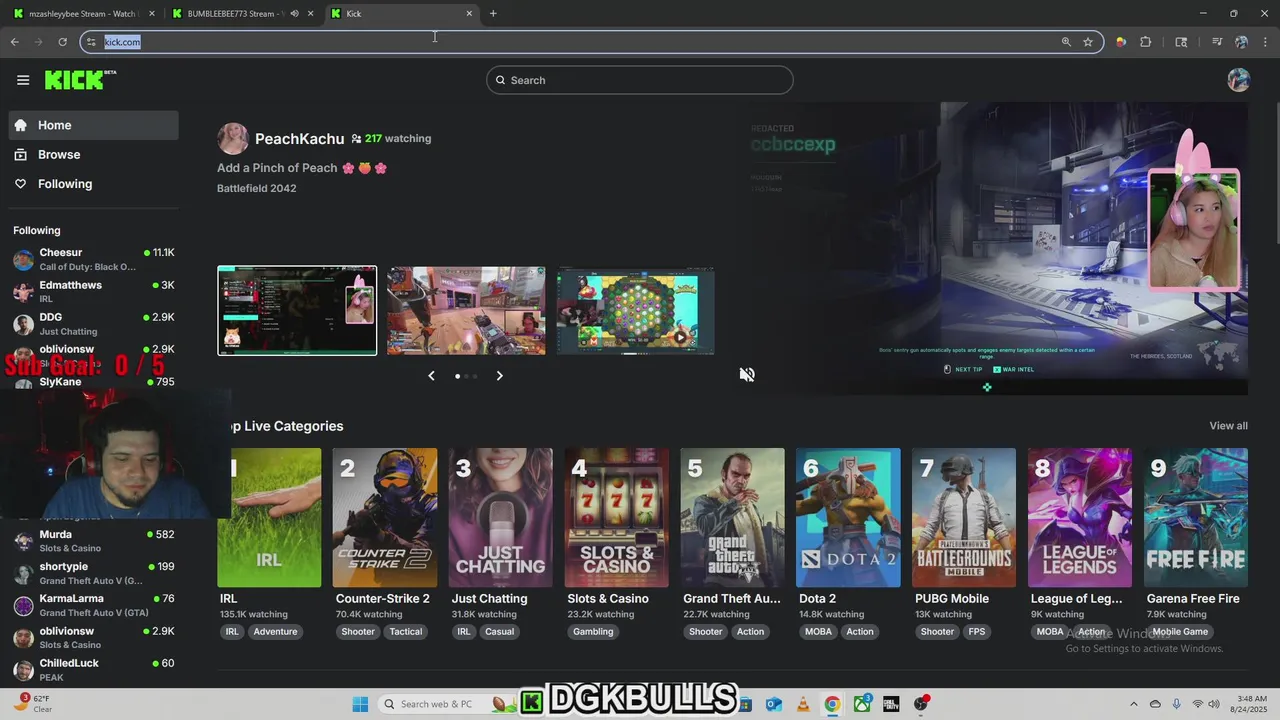Show hidden system tray icons chevron
1280x720 pixels.
[1133, 704]
